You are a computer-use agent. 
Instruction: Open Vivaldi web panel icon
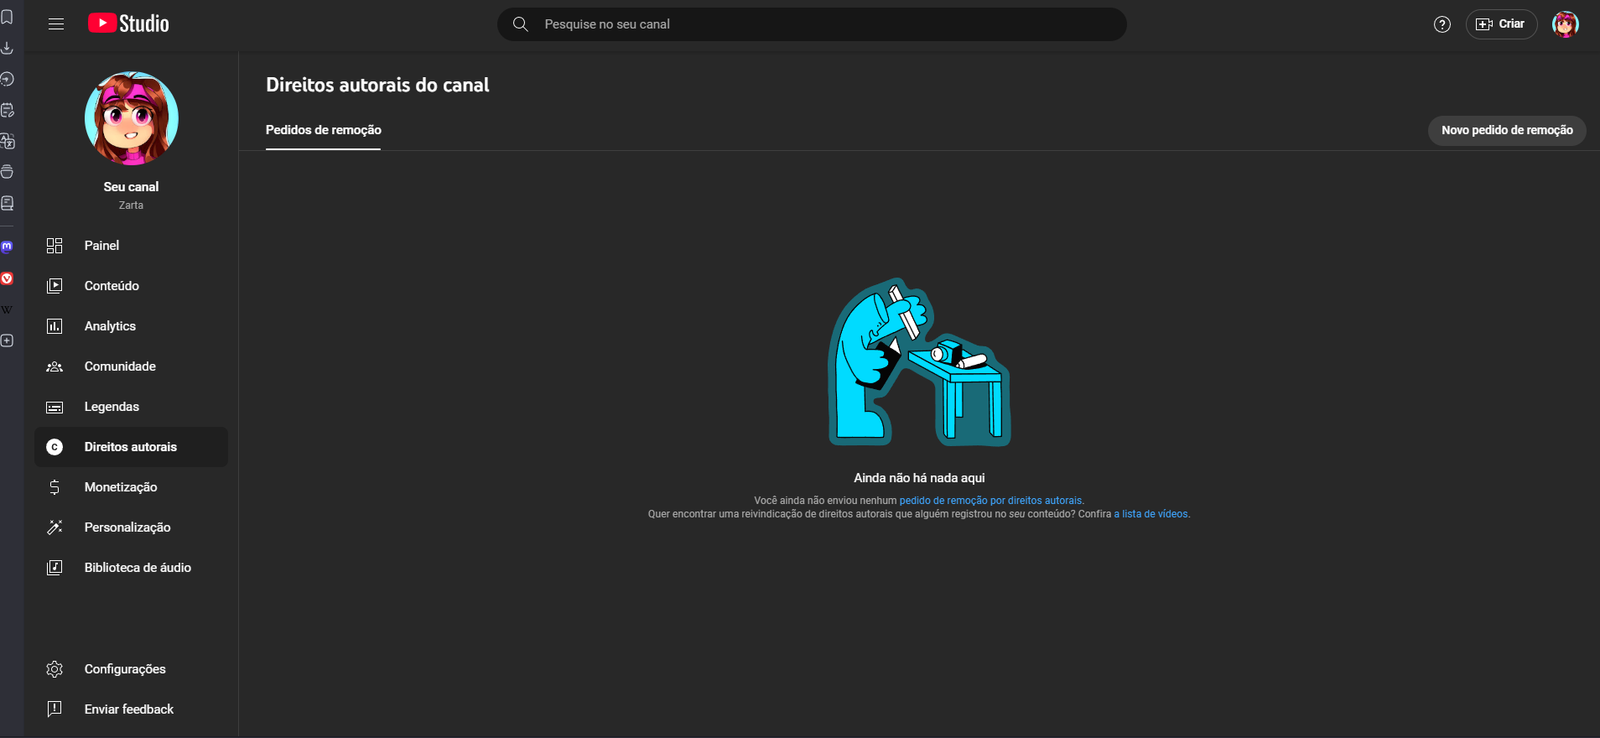[7, 278]
